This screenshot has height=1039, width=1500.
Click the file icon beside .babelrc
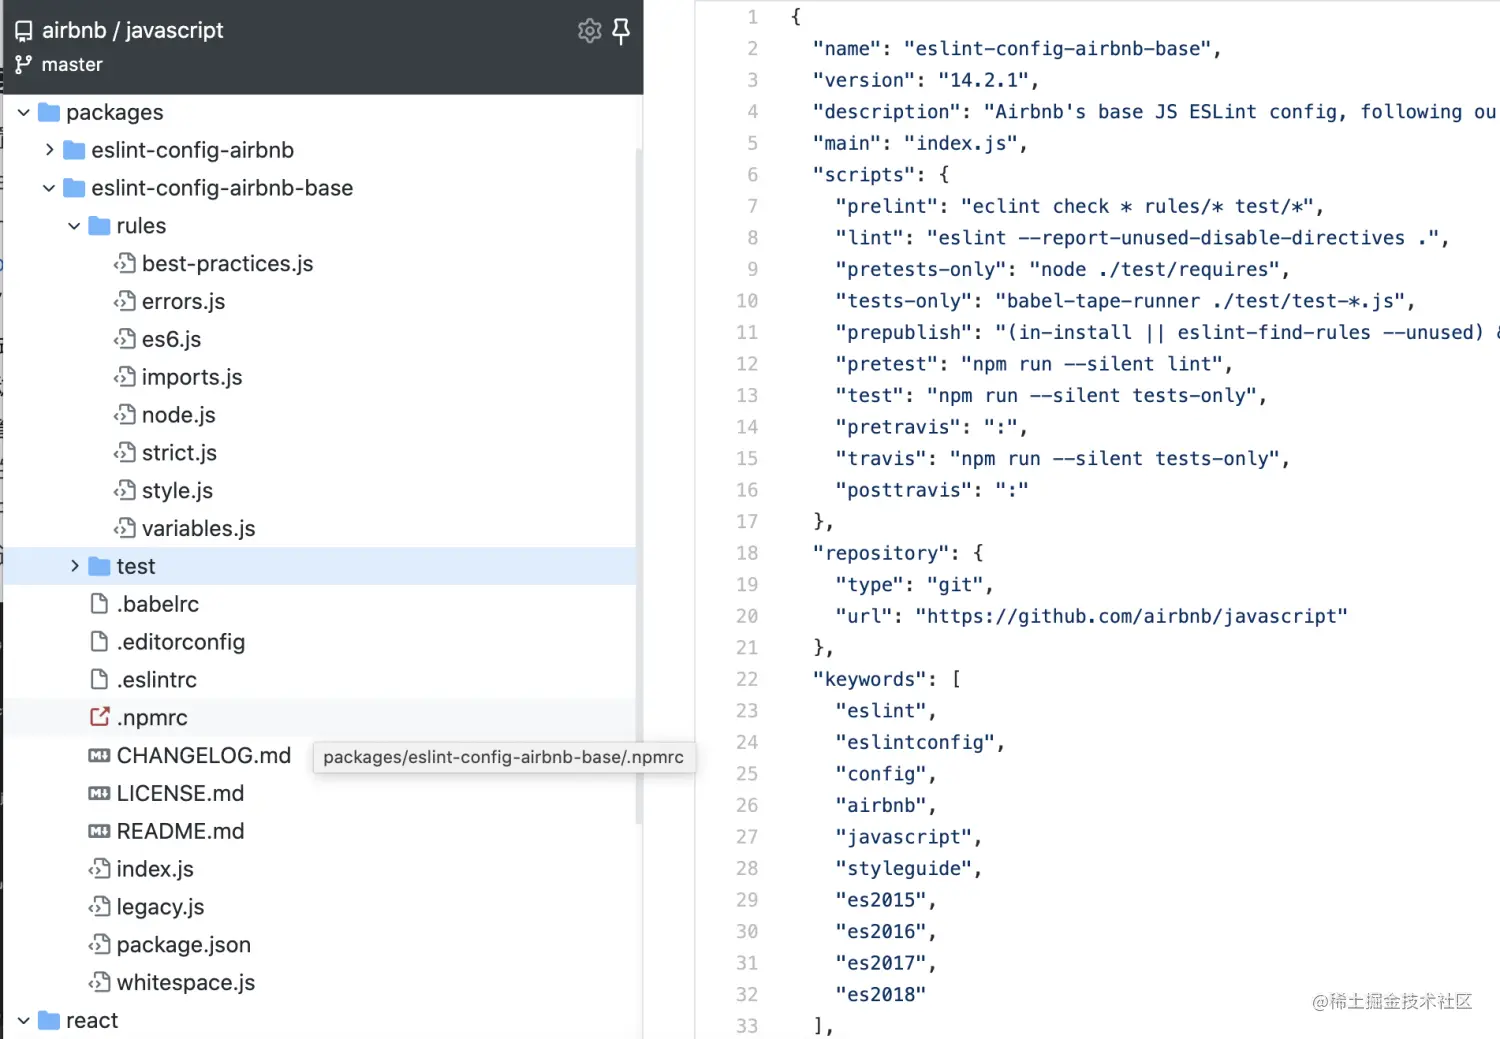[x=99, y=604]
